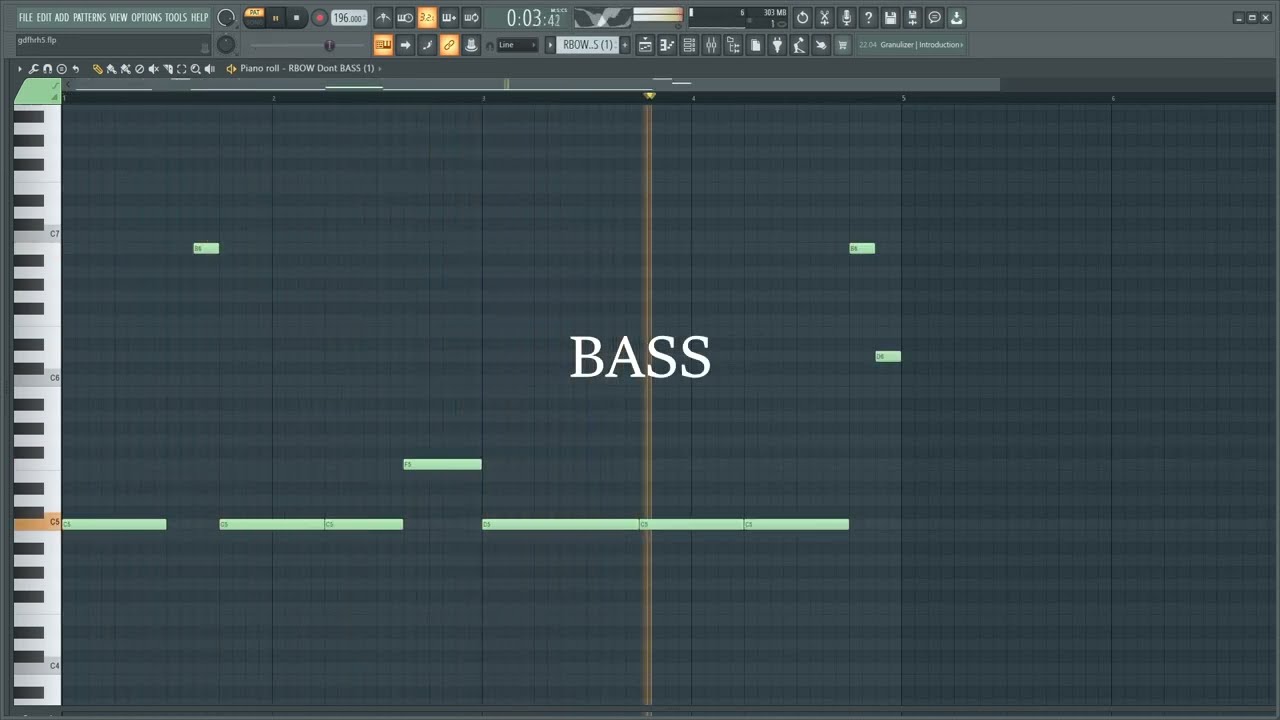
Task: Open the news chat bubble icon
Action: [x=934, y=18]
